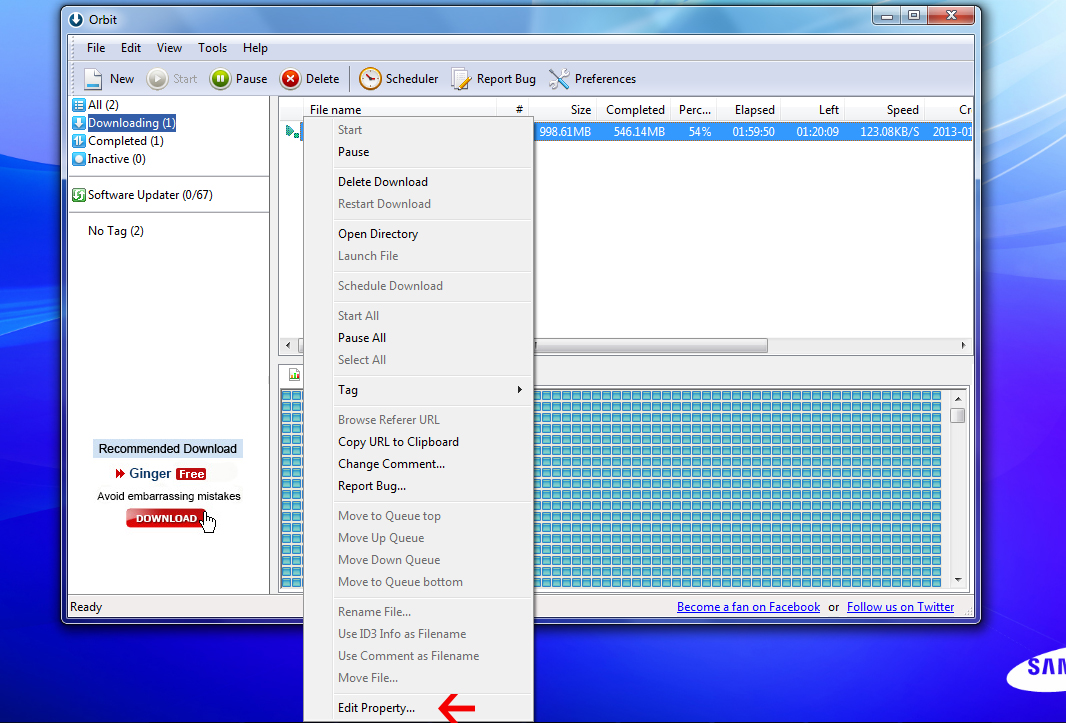Open the Edit menu
The image size is (1066, 723).
click(x=131, y=48)
